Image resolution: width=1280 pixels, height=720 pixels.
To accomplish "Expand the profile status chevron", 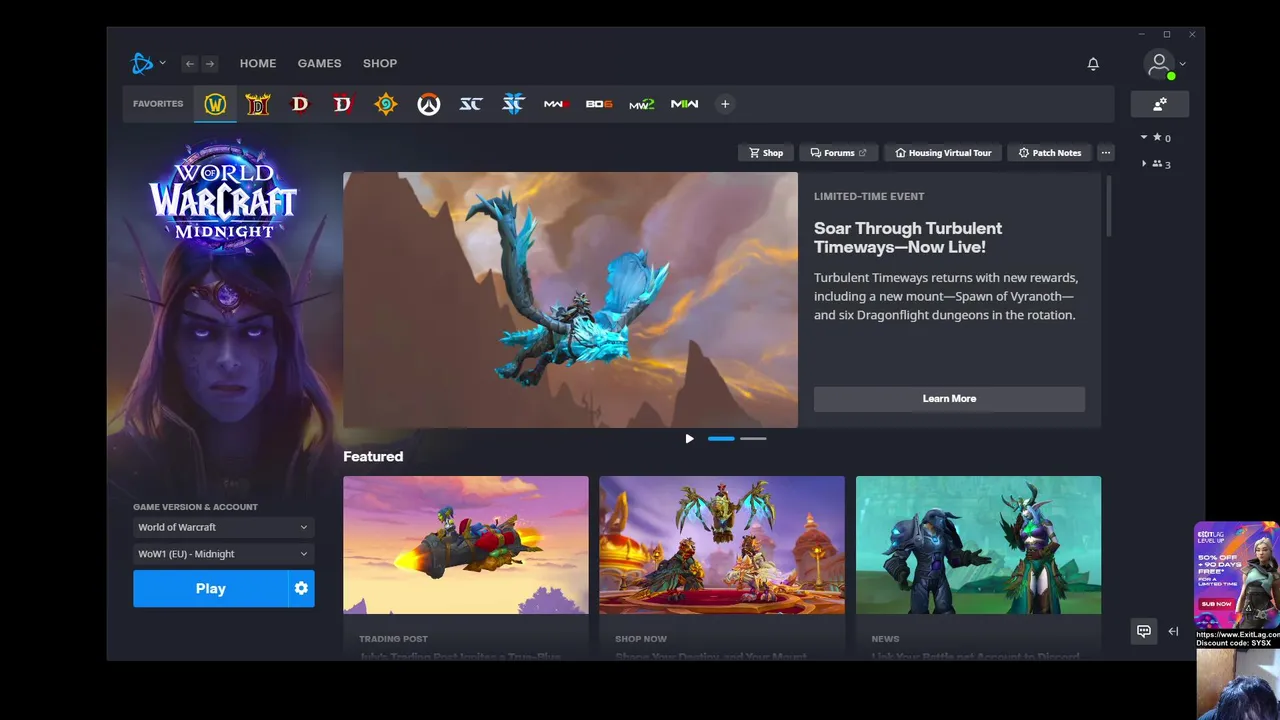I will pyautogui.click(x=1183, y=64).
